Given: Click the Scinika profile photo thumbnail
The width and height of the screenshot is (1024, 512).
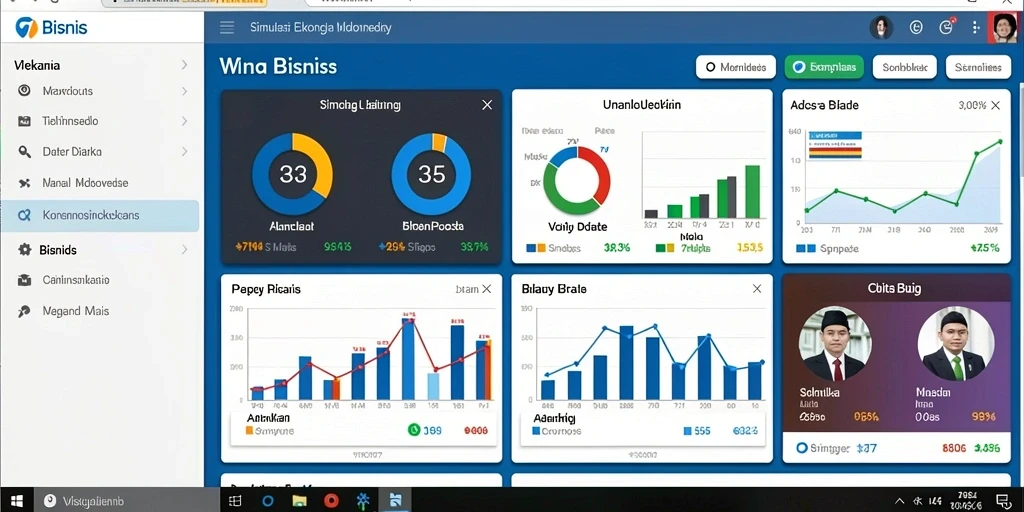Looking at the screenshot, I should coord(837,344).
